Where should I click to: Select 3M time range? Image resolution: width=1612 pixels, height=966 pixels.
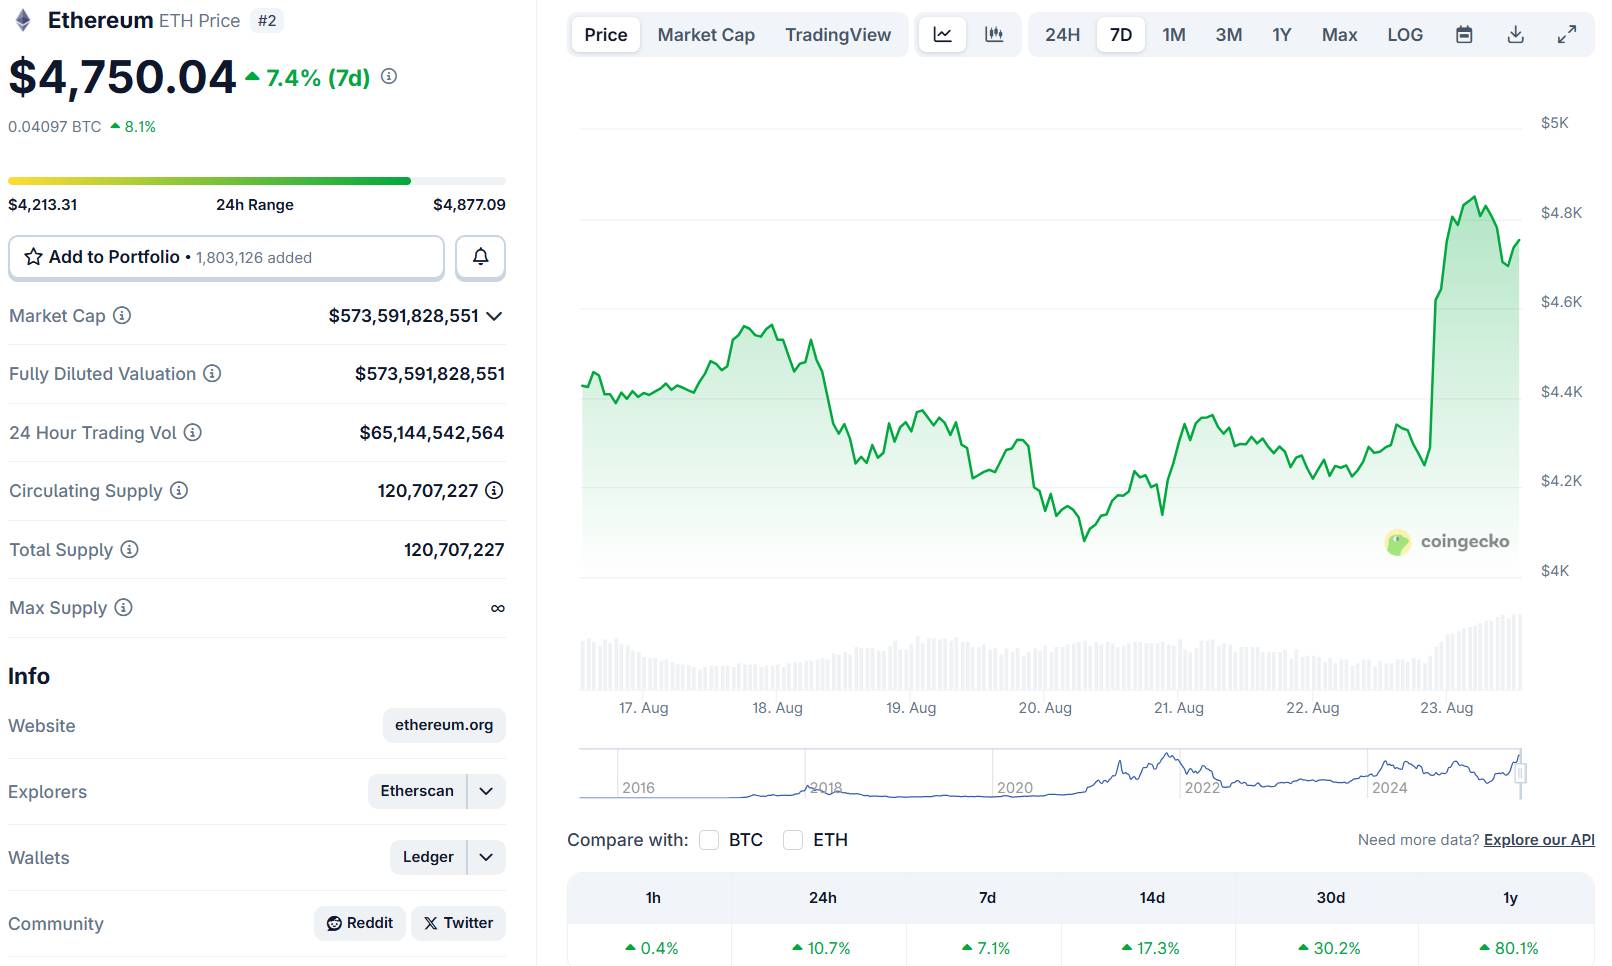pyautogui.click(x=1229, y=35)
